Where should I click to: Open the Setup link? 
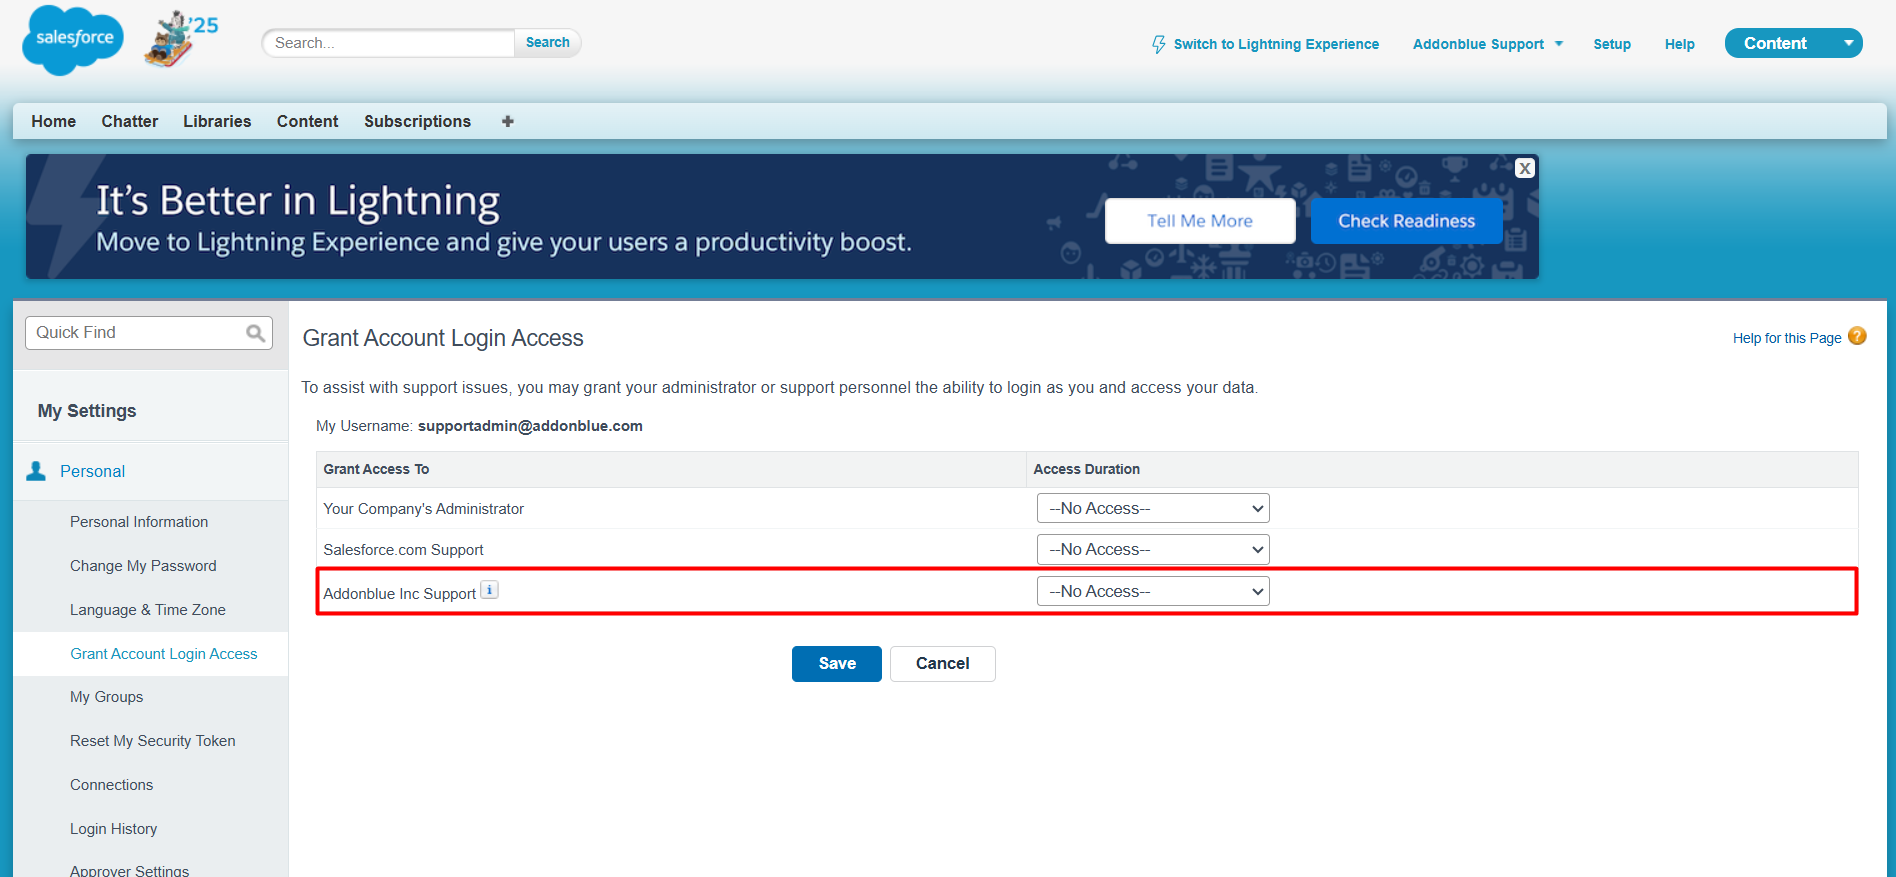1612,44
